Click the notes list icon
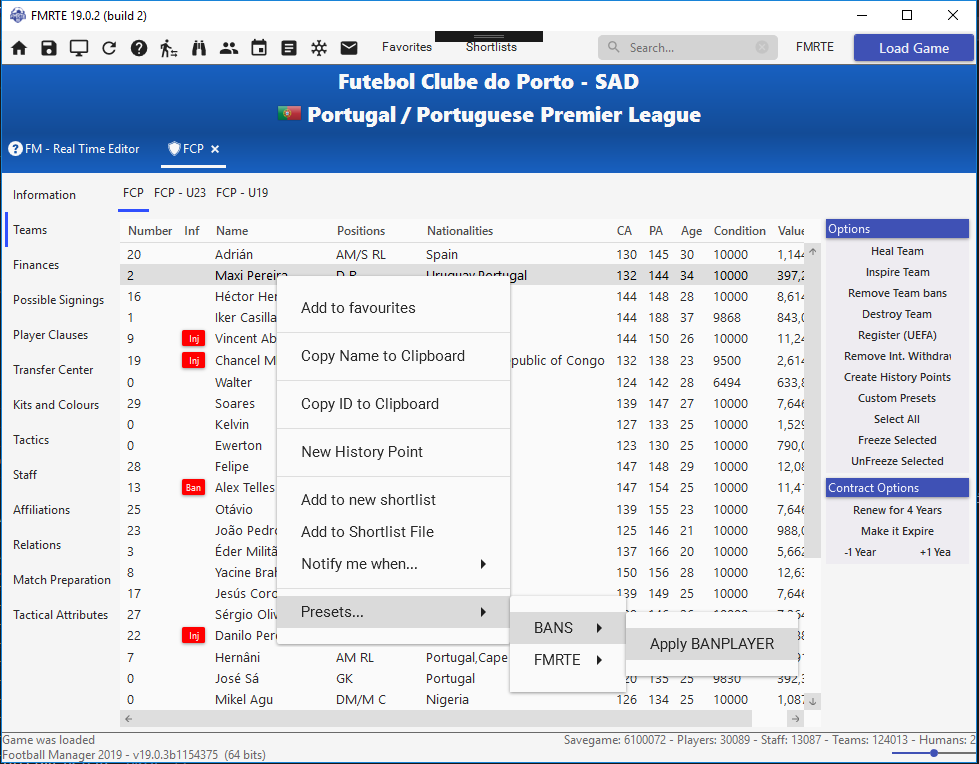The image size is (979, 764). pyautogui.click(x=288, y=48)
